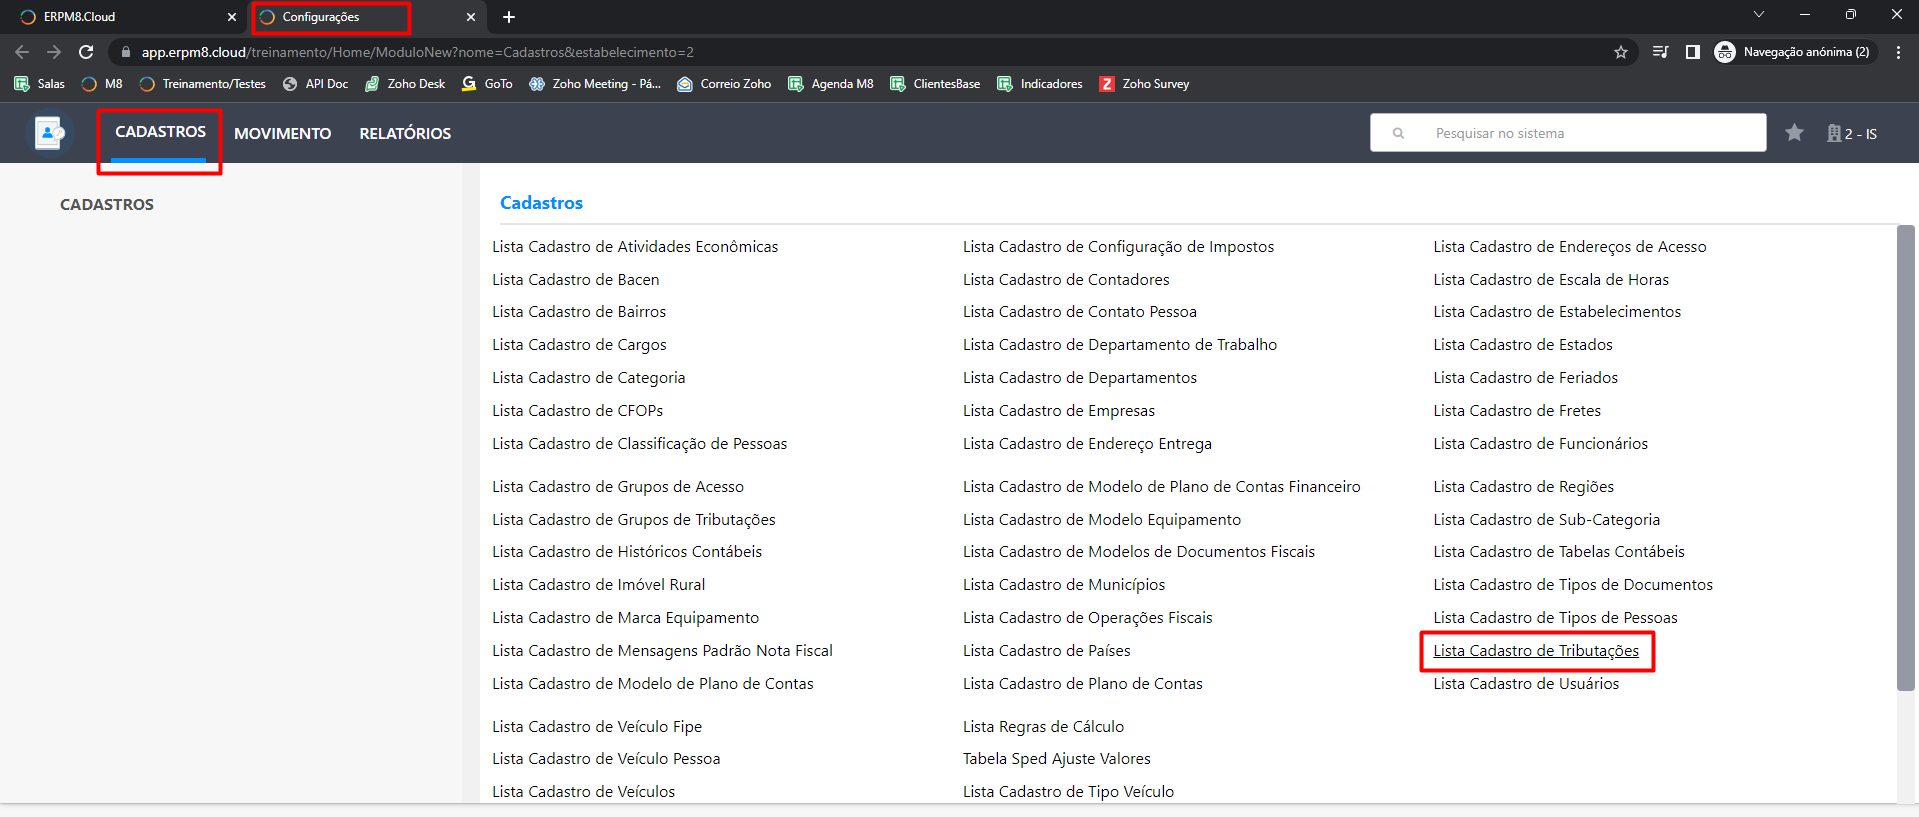Click browser back arrow
1919x817 pixels.
click(x=22, y=52)
